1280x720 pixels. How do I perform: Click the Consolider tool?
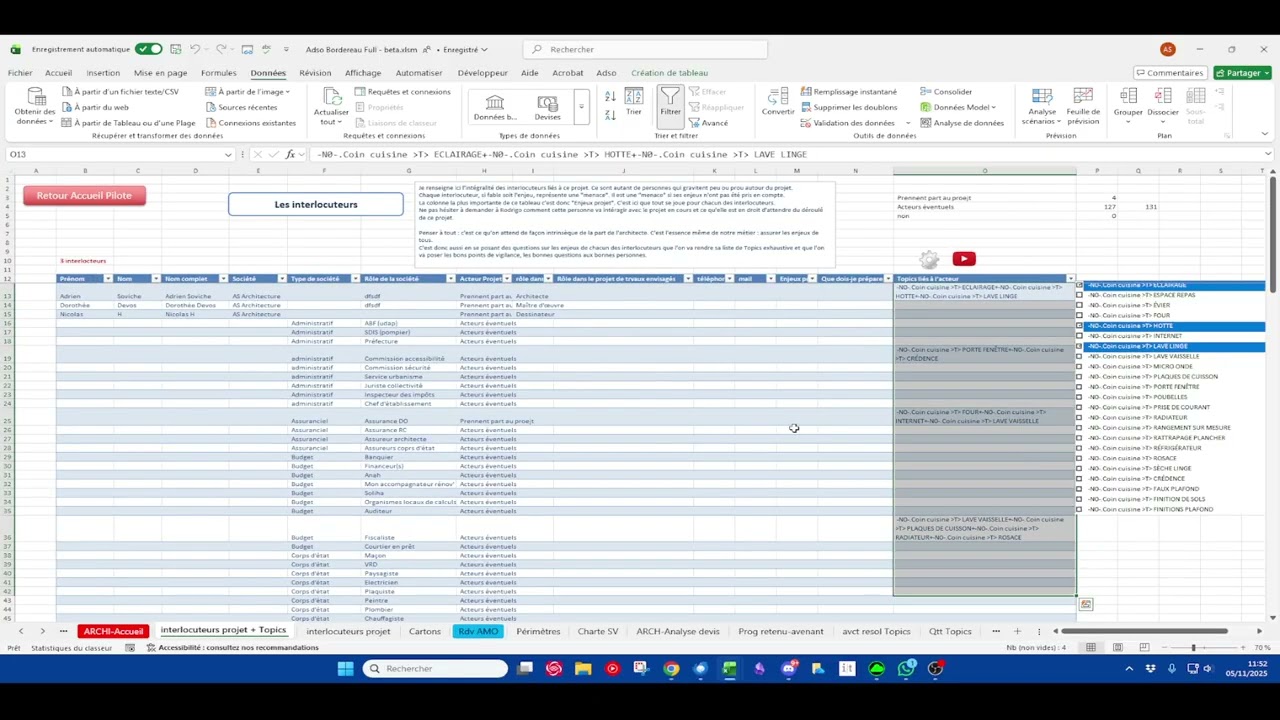click(946, 91)
